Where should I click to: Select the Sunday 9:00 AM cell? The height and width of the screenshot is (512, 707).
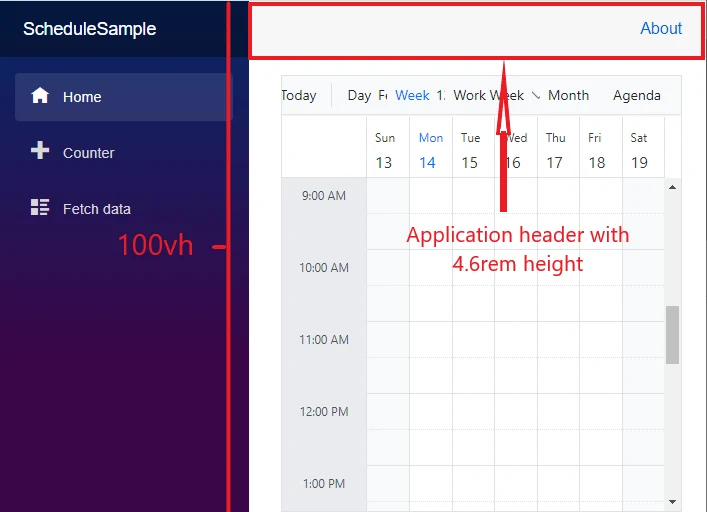(x=388, y=196)
